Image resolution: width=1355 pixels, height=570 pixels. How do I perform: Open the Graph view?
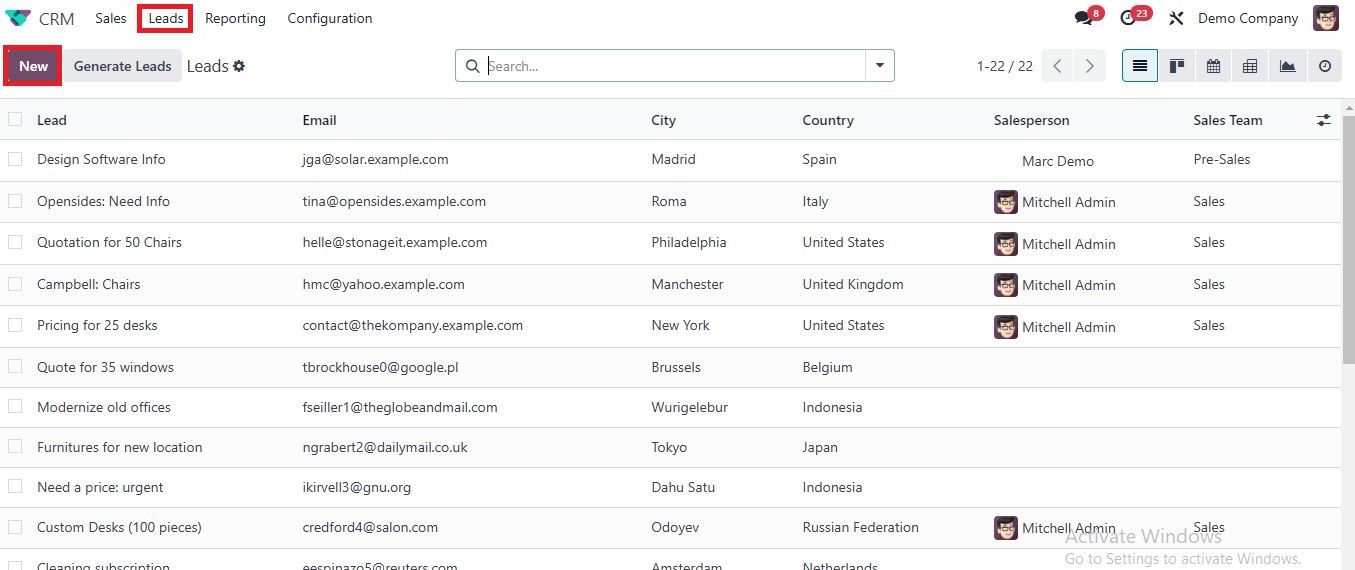pyautogui.click(x=1287, y=66)
